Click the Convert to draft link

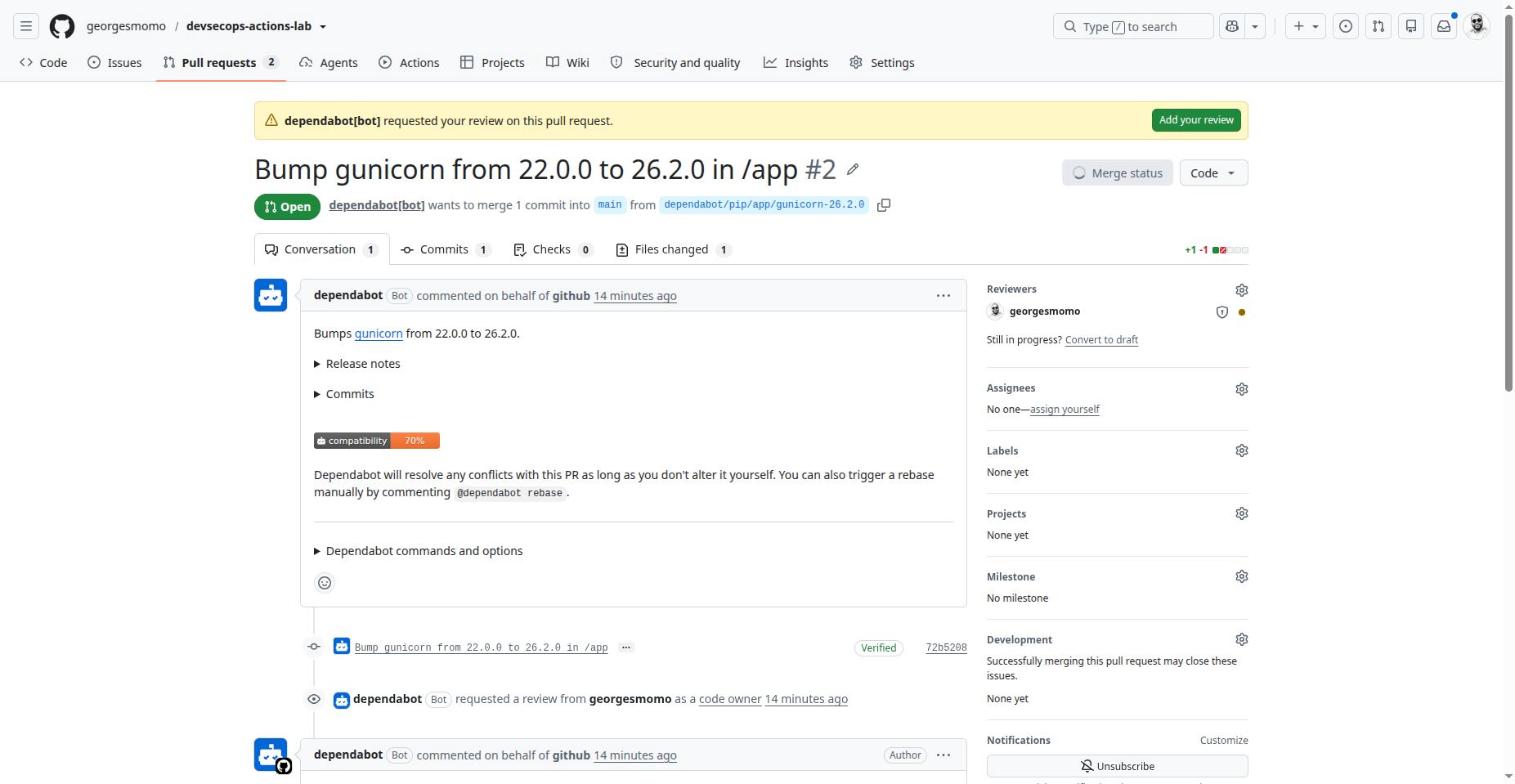coord(1101,340)
